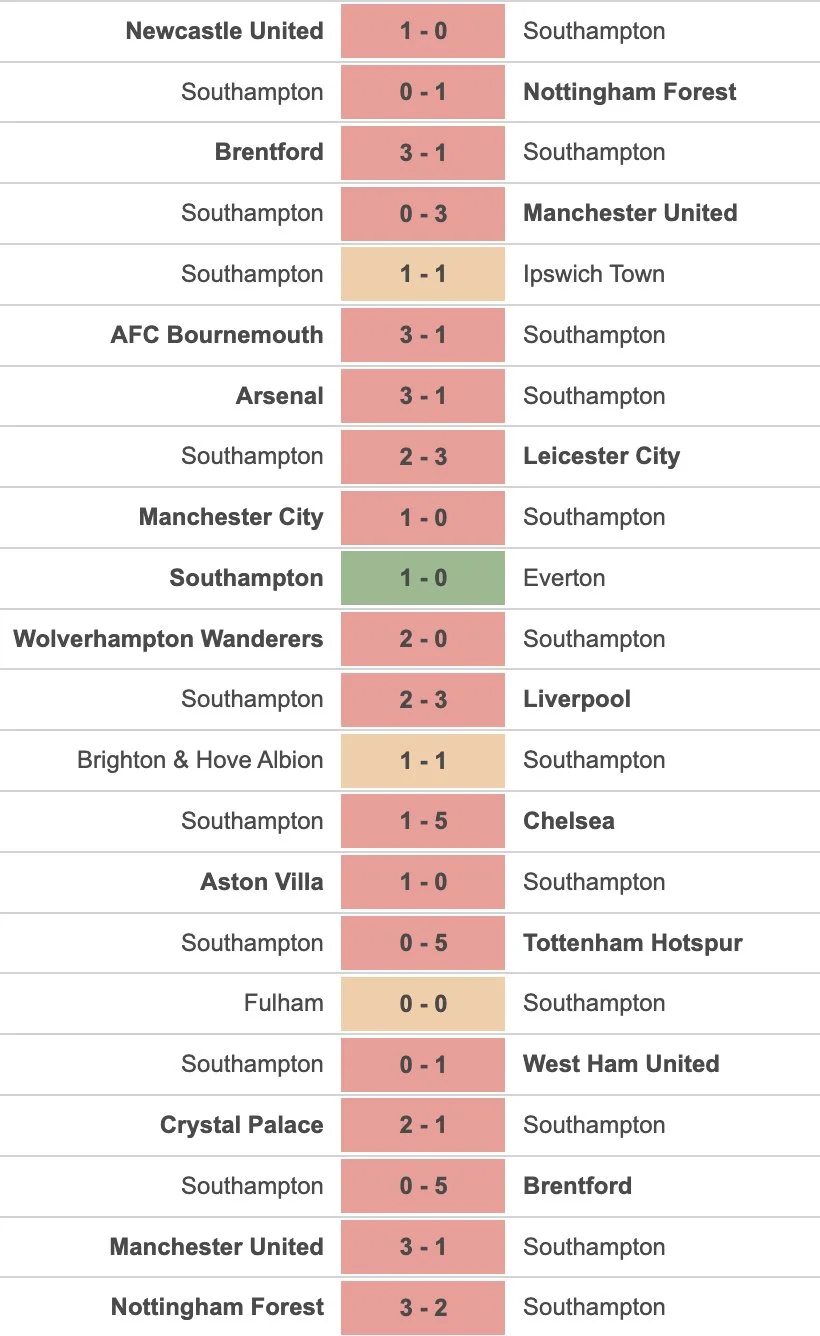
Task: Click the Liverpool team name
Action: coord(577,699)
